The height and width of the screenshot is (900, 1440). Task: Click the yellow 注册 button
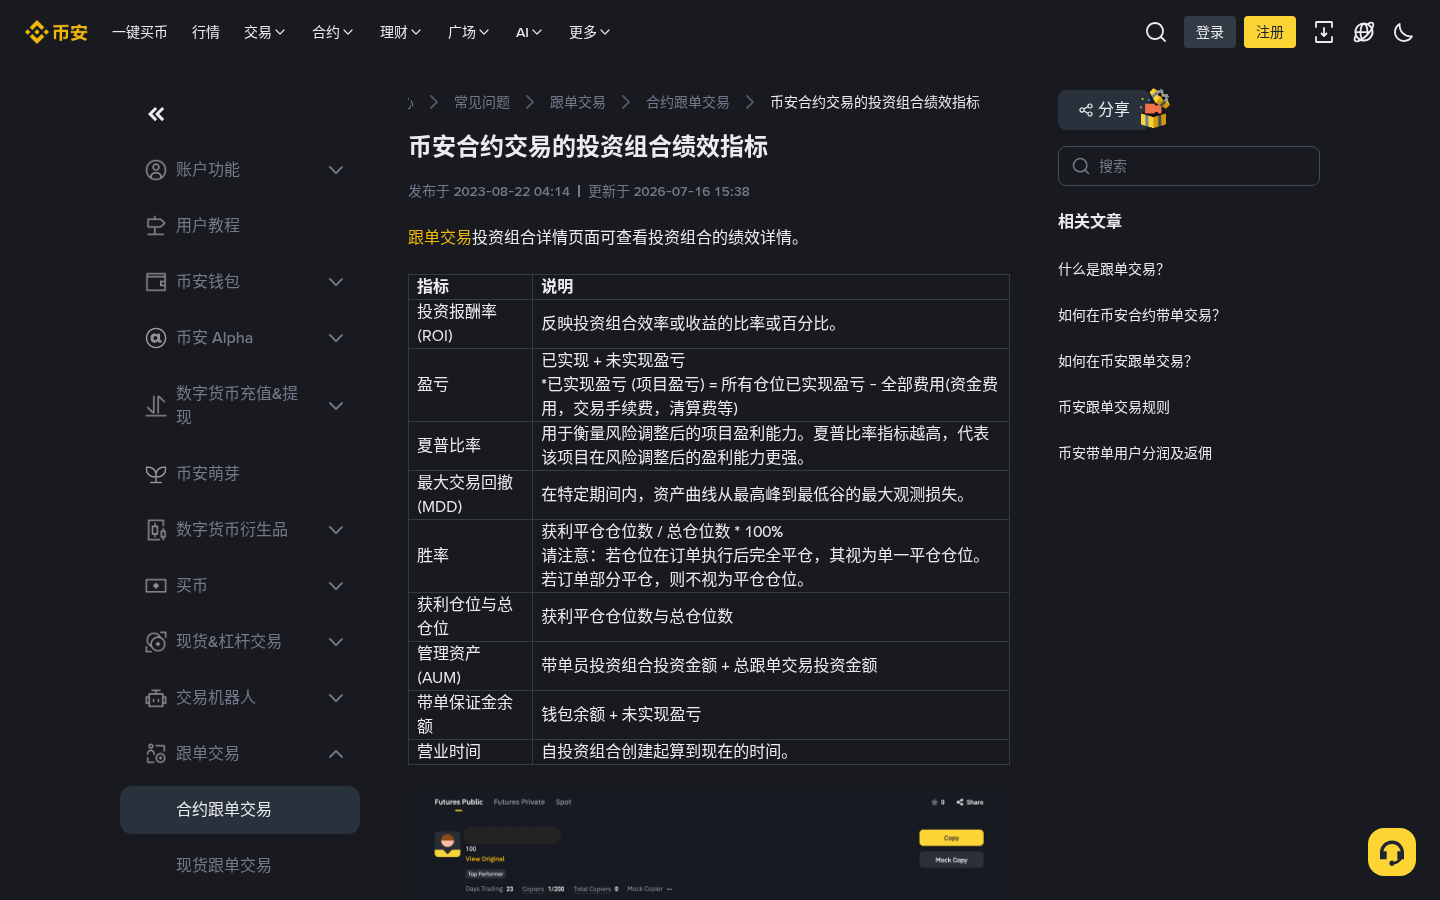[x=1270, y=32]
